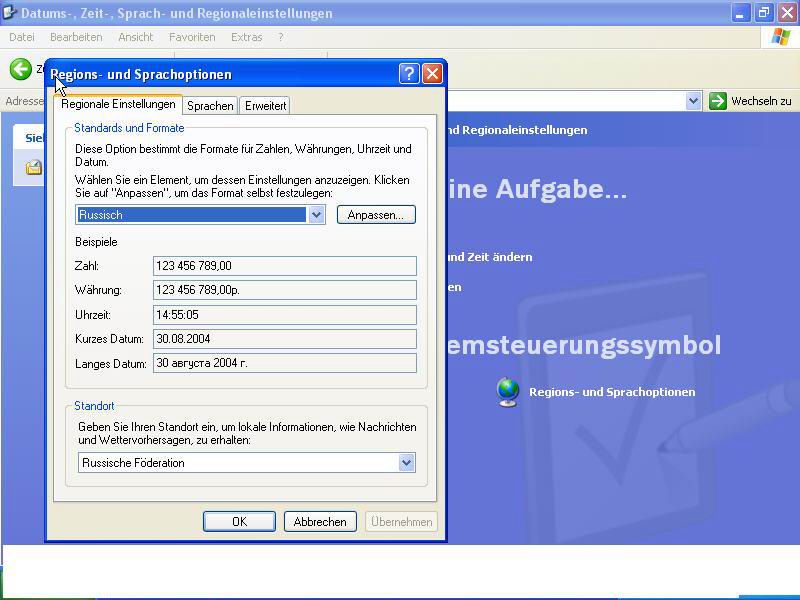Click the dialog's question mark help button
This screenshot has height=600, width=800.
tap(408, 74)
